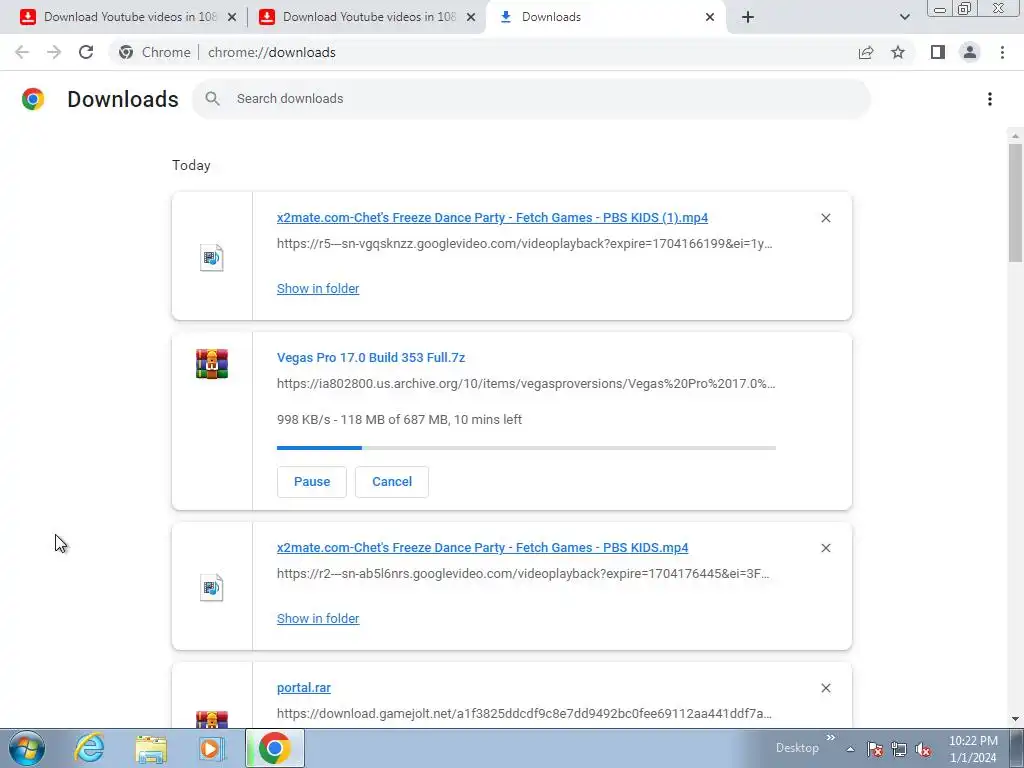Open Windows Explorer from the taskbar
This screenshot has height=768, width=1024.
tap(151, 748)
